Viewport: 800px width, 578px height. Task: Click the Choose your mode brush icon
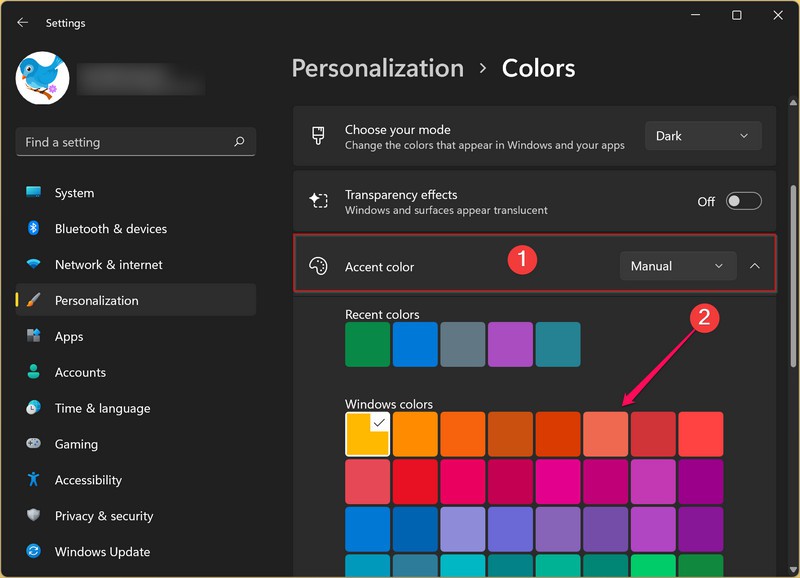[x=318, y=136]
